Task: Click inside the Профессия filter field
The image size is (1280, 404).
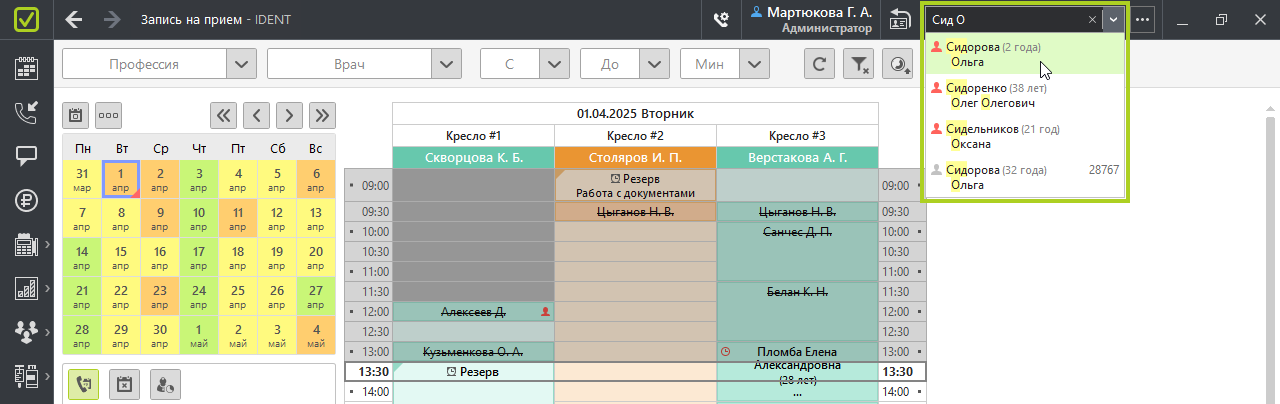Action: tap(144, 64)
